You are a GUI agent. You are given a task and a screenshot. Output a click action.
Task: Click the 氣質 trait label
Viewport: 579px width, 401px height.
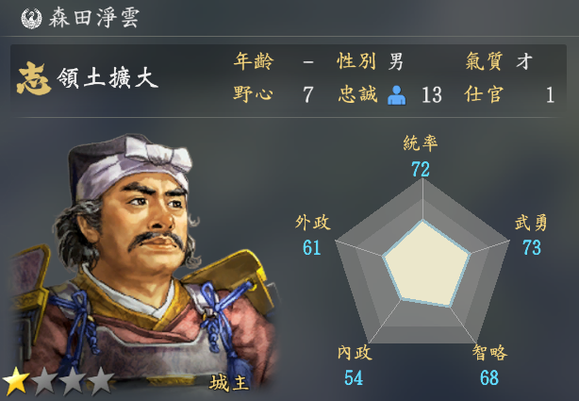coord(484,61)
